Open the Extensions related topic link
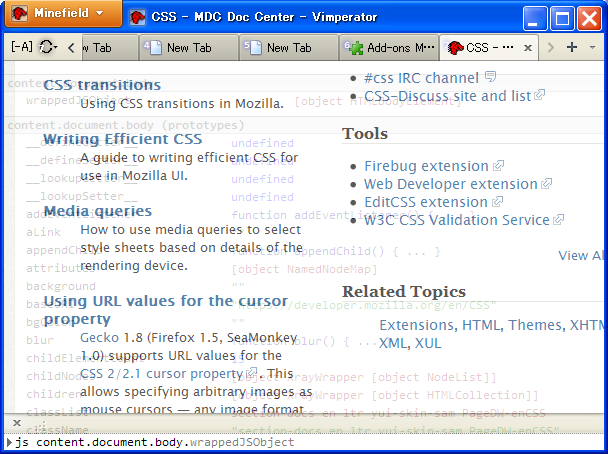This screenshot has width=608, height=454. [x=417, y=325]
